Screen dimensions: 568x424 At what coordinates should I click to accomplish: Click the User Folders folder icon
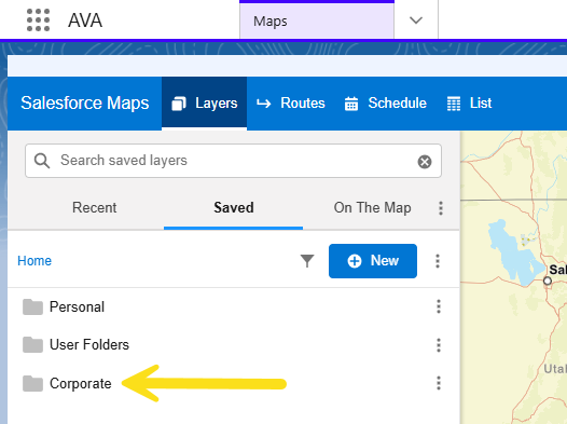[33, 345]
